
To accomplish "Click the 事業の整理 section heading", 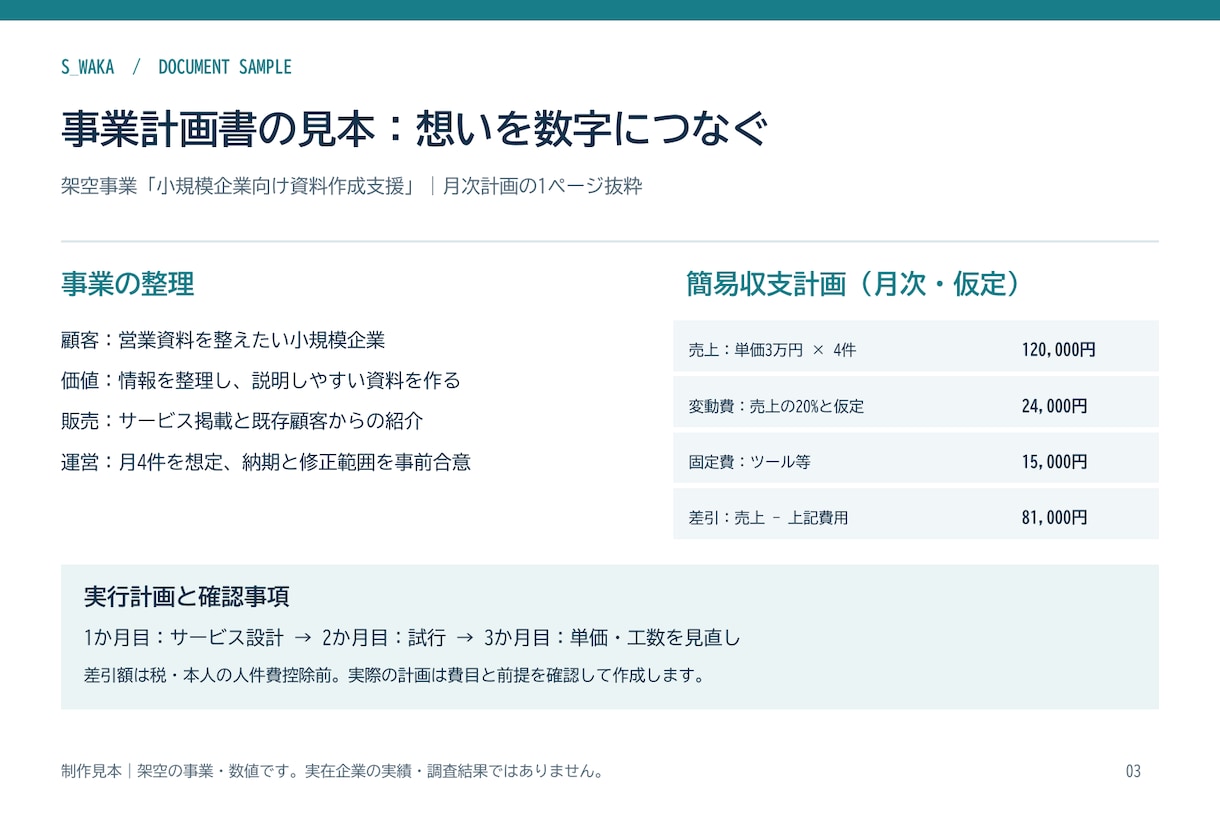I will pos(127,284).
